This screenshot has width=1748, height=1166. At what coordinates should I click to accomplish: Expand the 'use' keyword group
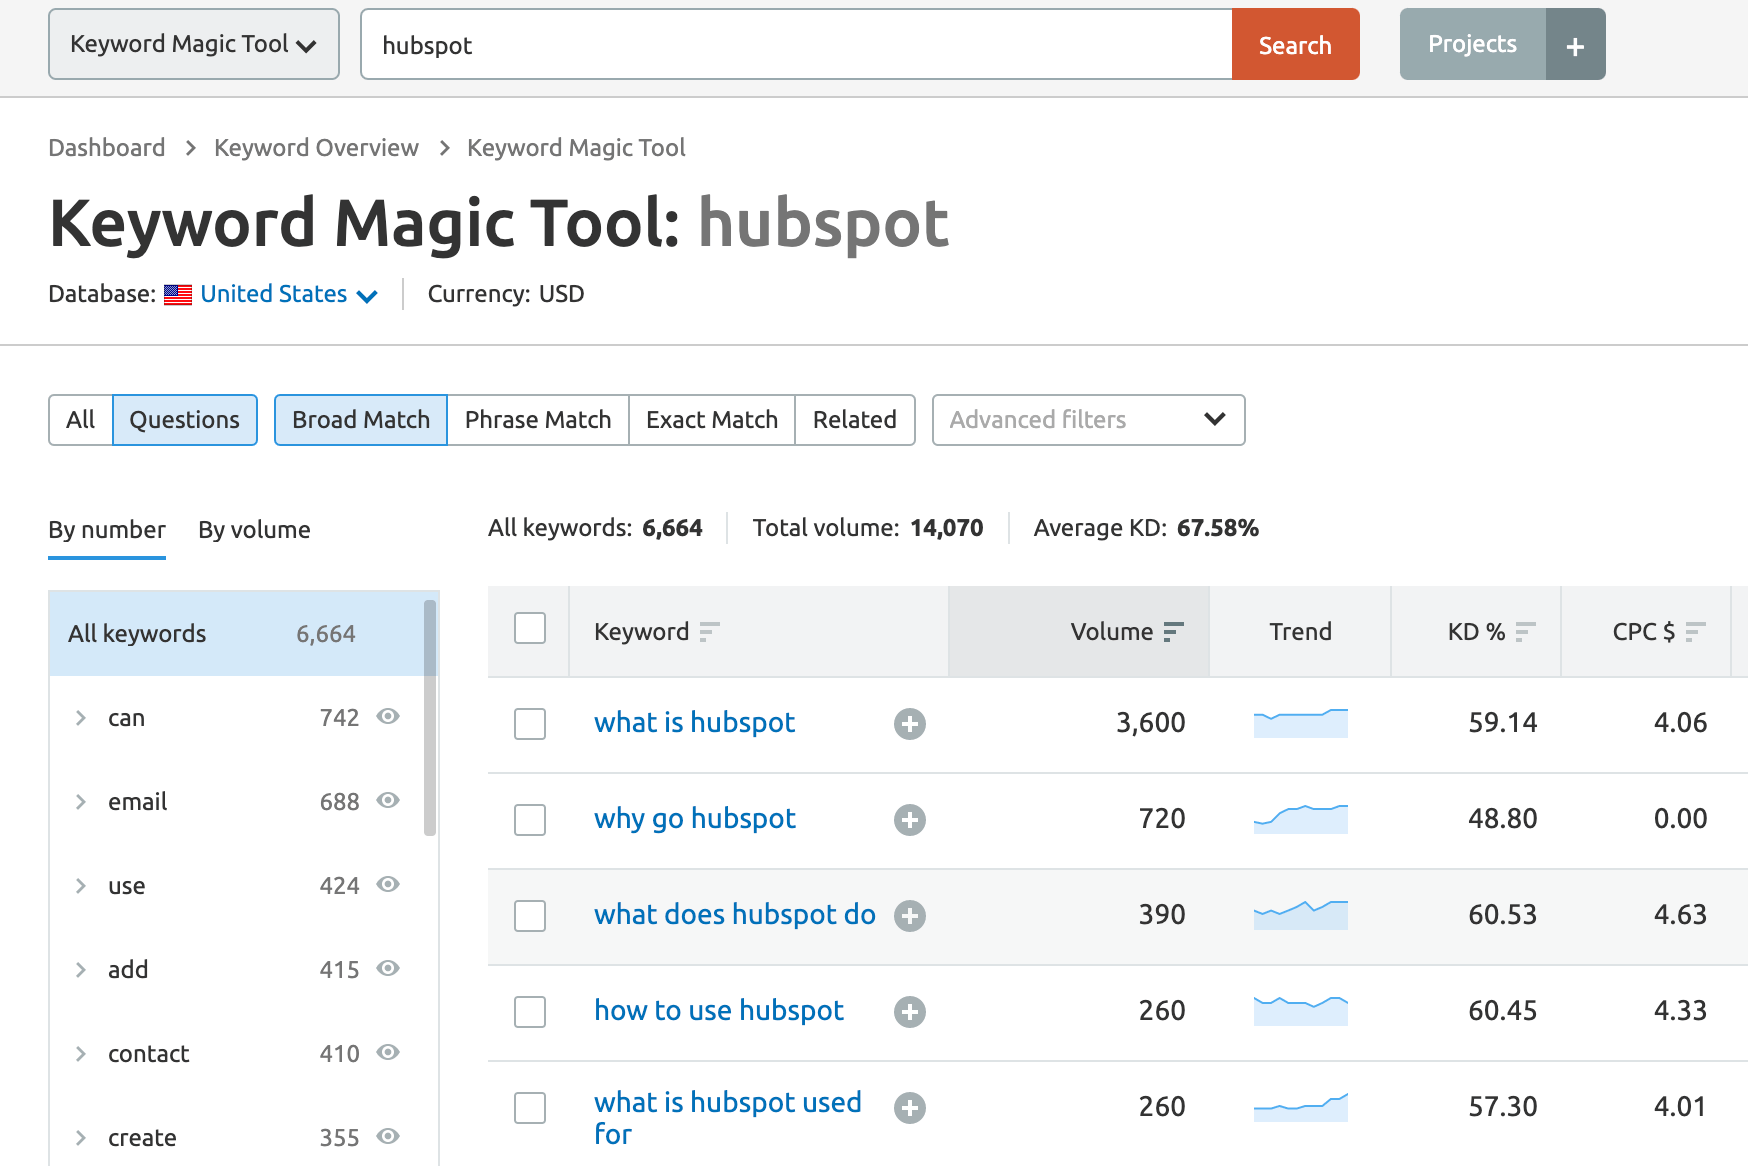click(81, 886)
